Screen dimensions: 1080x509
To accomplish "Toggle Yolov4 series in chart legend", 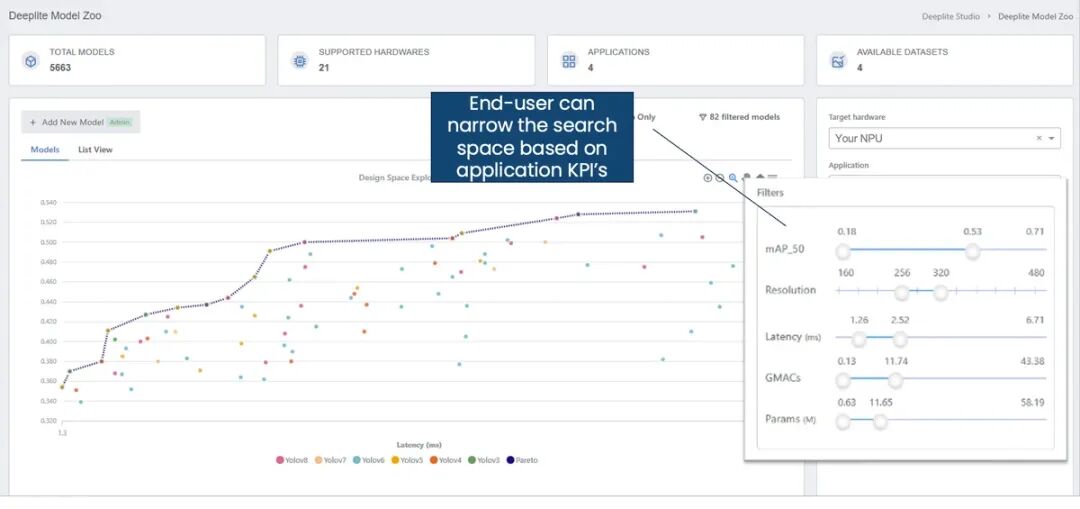I will (x=445, y=460).
